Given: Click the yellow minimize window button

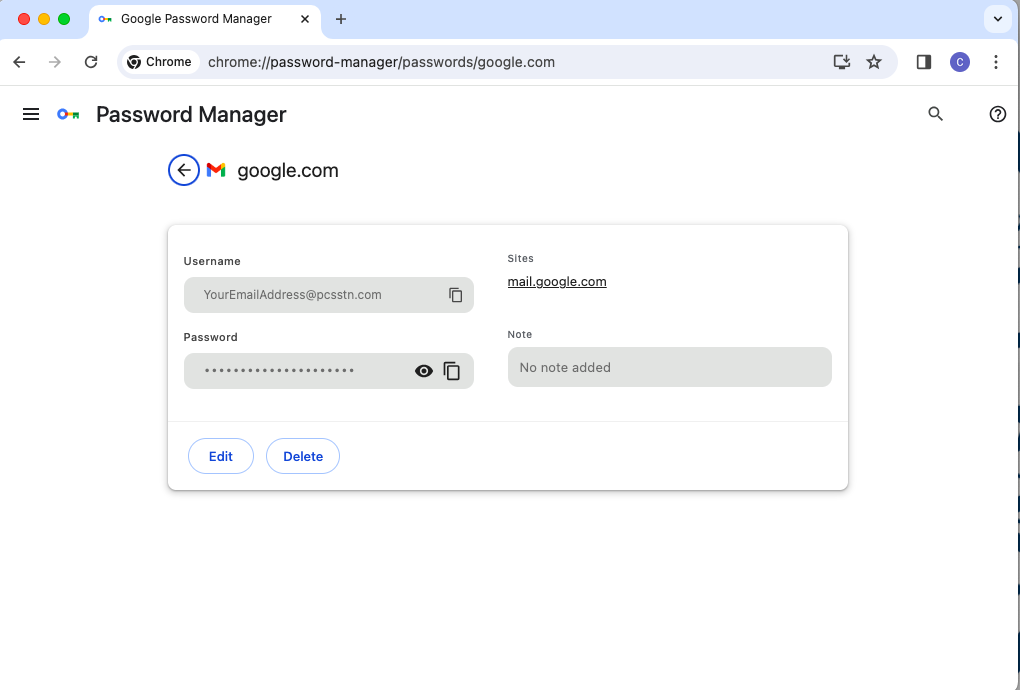Looking at the screenshot, I should (x=44, y=19).
